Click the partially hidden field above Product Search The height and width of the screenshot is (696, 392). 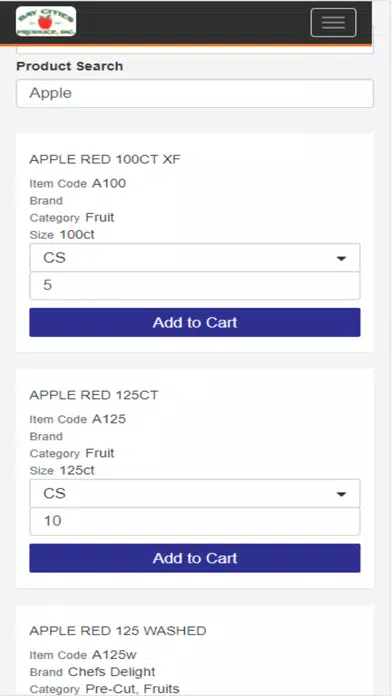(x=195, y=50)
